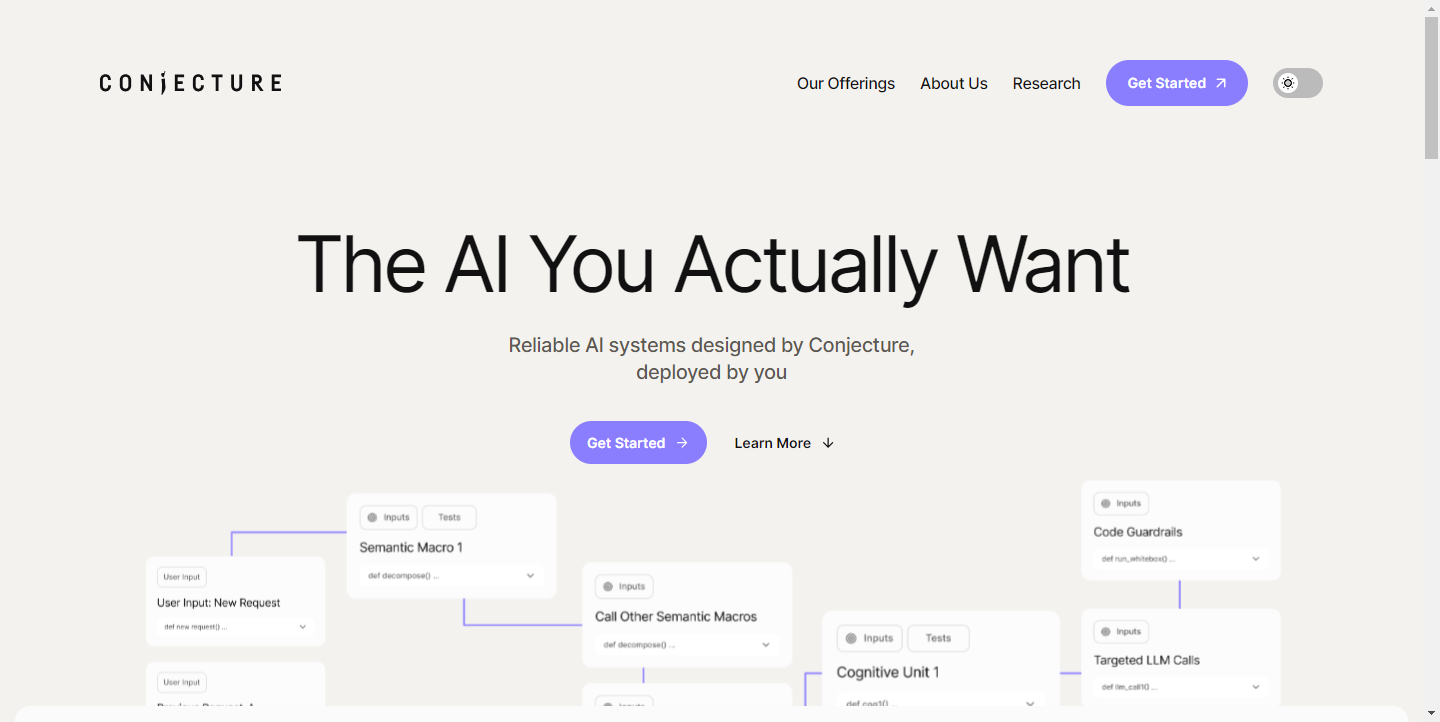Viewport: 1440px width, 722px height.
Task: Toggle the light/dark theme switch
Action: (1298, 83)
